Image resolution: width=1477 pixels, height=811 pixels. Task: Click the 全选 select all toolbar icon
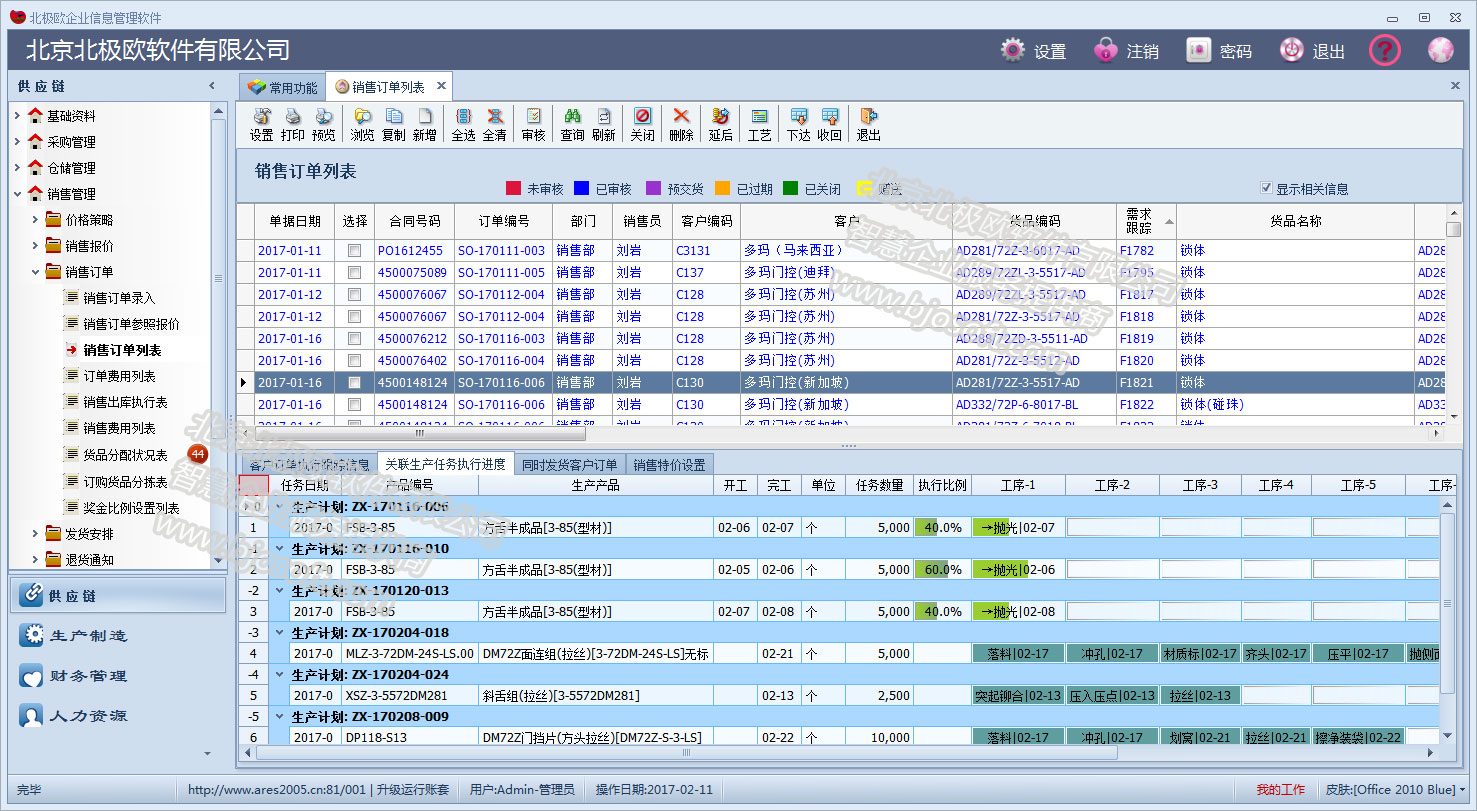(464, 116)
